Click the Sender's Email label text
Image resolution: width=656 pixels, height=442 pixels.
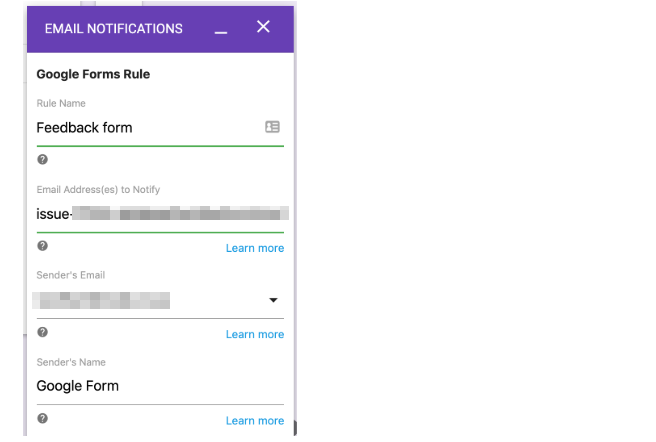[x=70, y=275]
